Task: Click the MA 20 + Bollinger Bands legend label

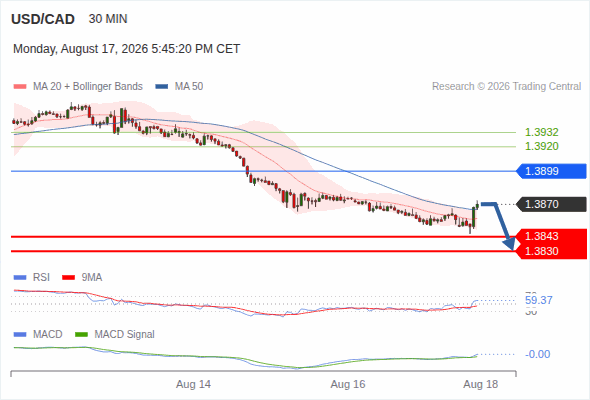Action: (88, 87)
